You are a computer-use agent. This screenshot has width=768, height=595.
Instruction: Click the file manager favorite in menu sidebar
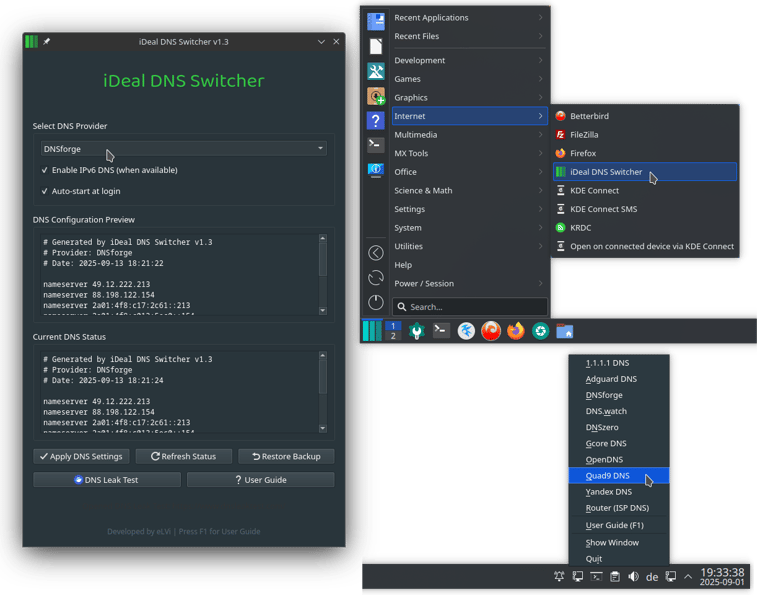click(x=376, y=22)
